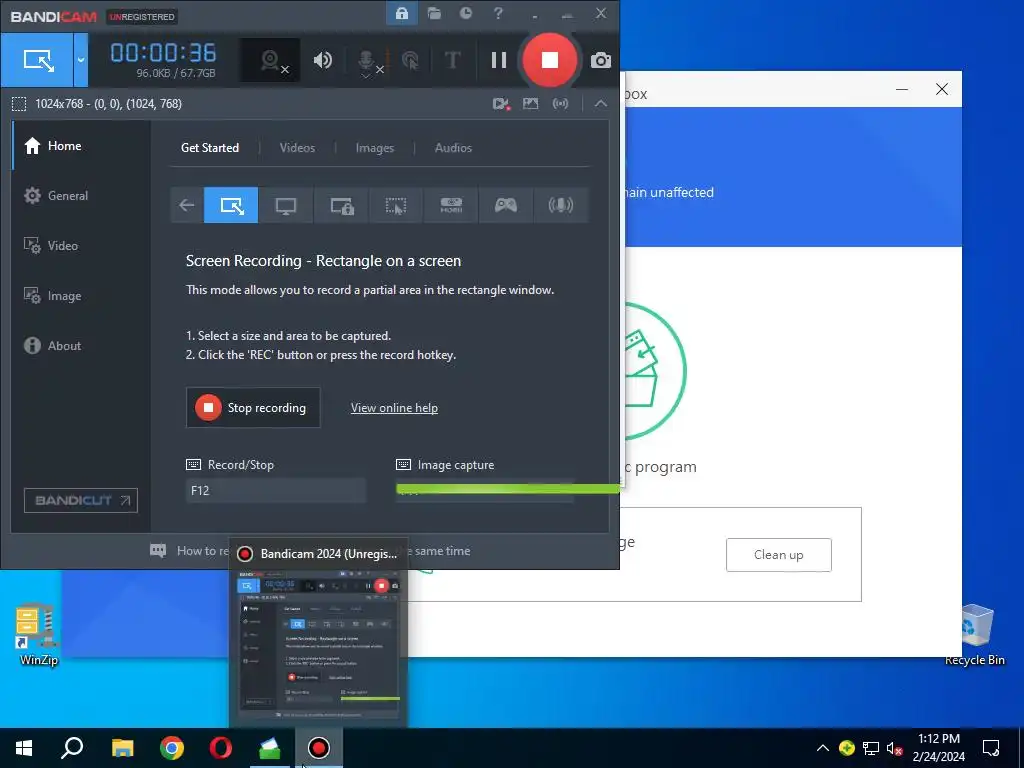Toggle the text overlay T icon
1024x768 pixels.
(x=452, y=61)
